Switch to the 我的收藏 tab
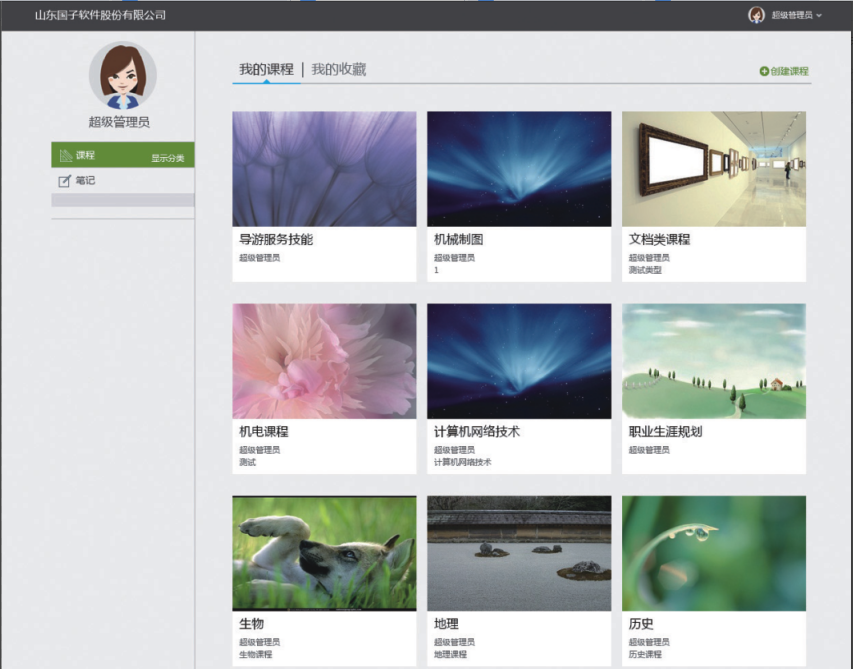Screen dimensions: 853x669 coord(338,70)
